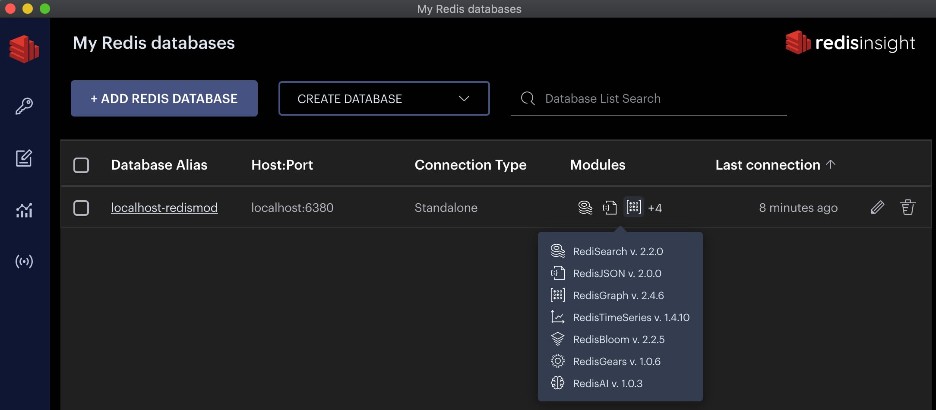Tick the select-all checkbox in the table header
This screenshot has width=936, height=410.
81,165
